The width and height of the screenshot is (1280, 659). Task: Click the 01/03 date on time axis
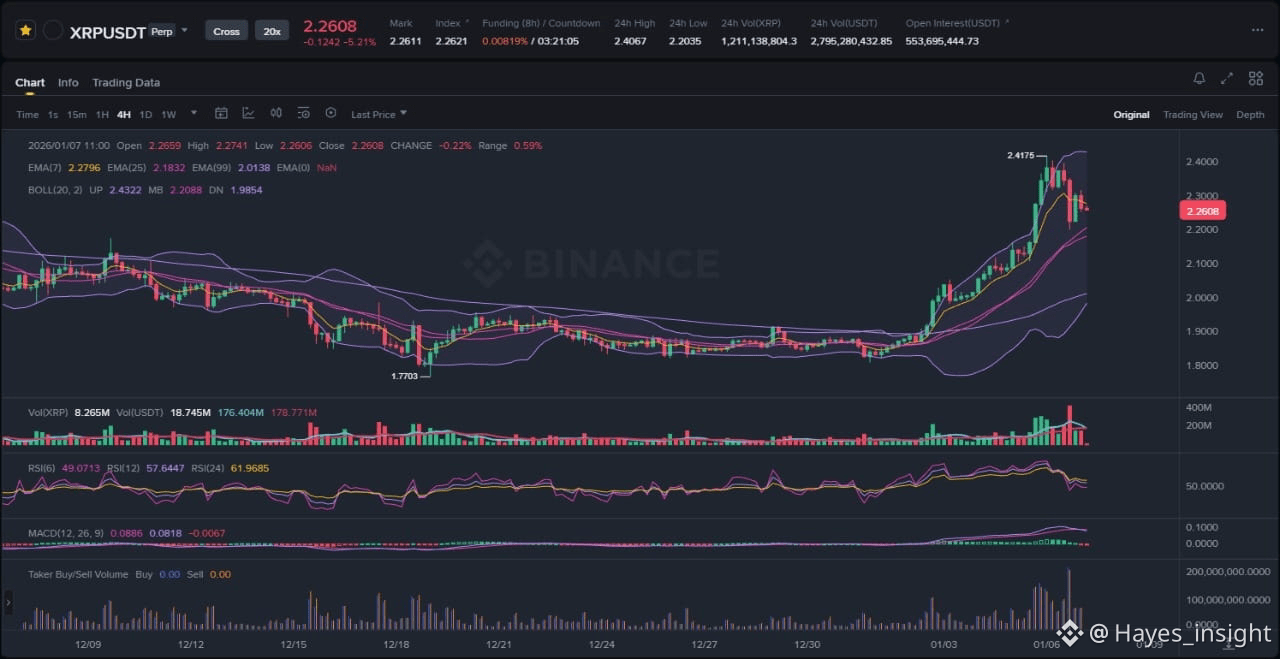pos(943,645)
